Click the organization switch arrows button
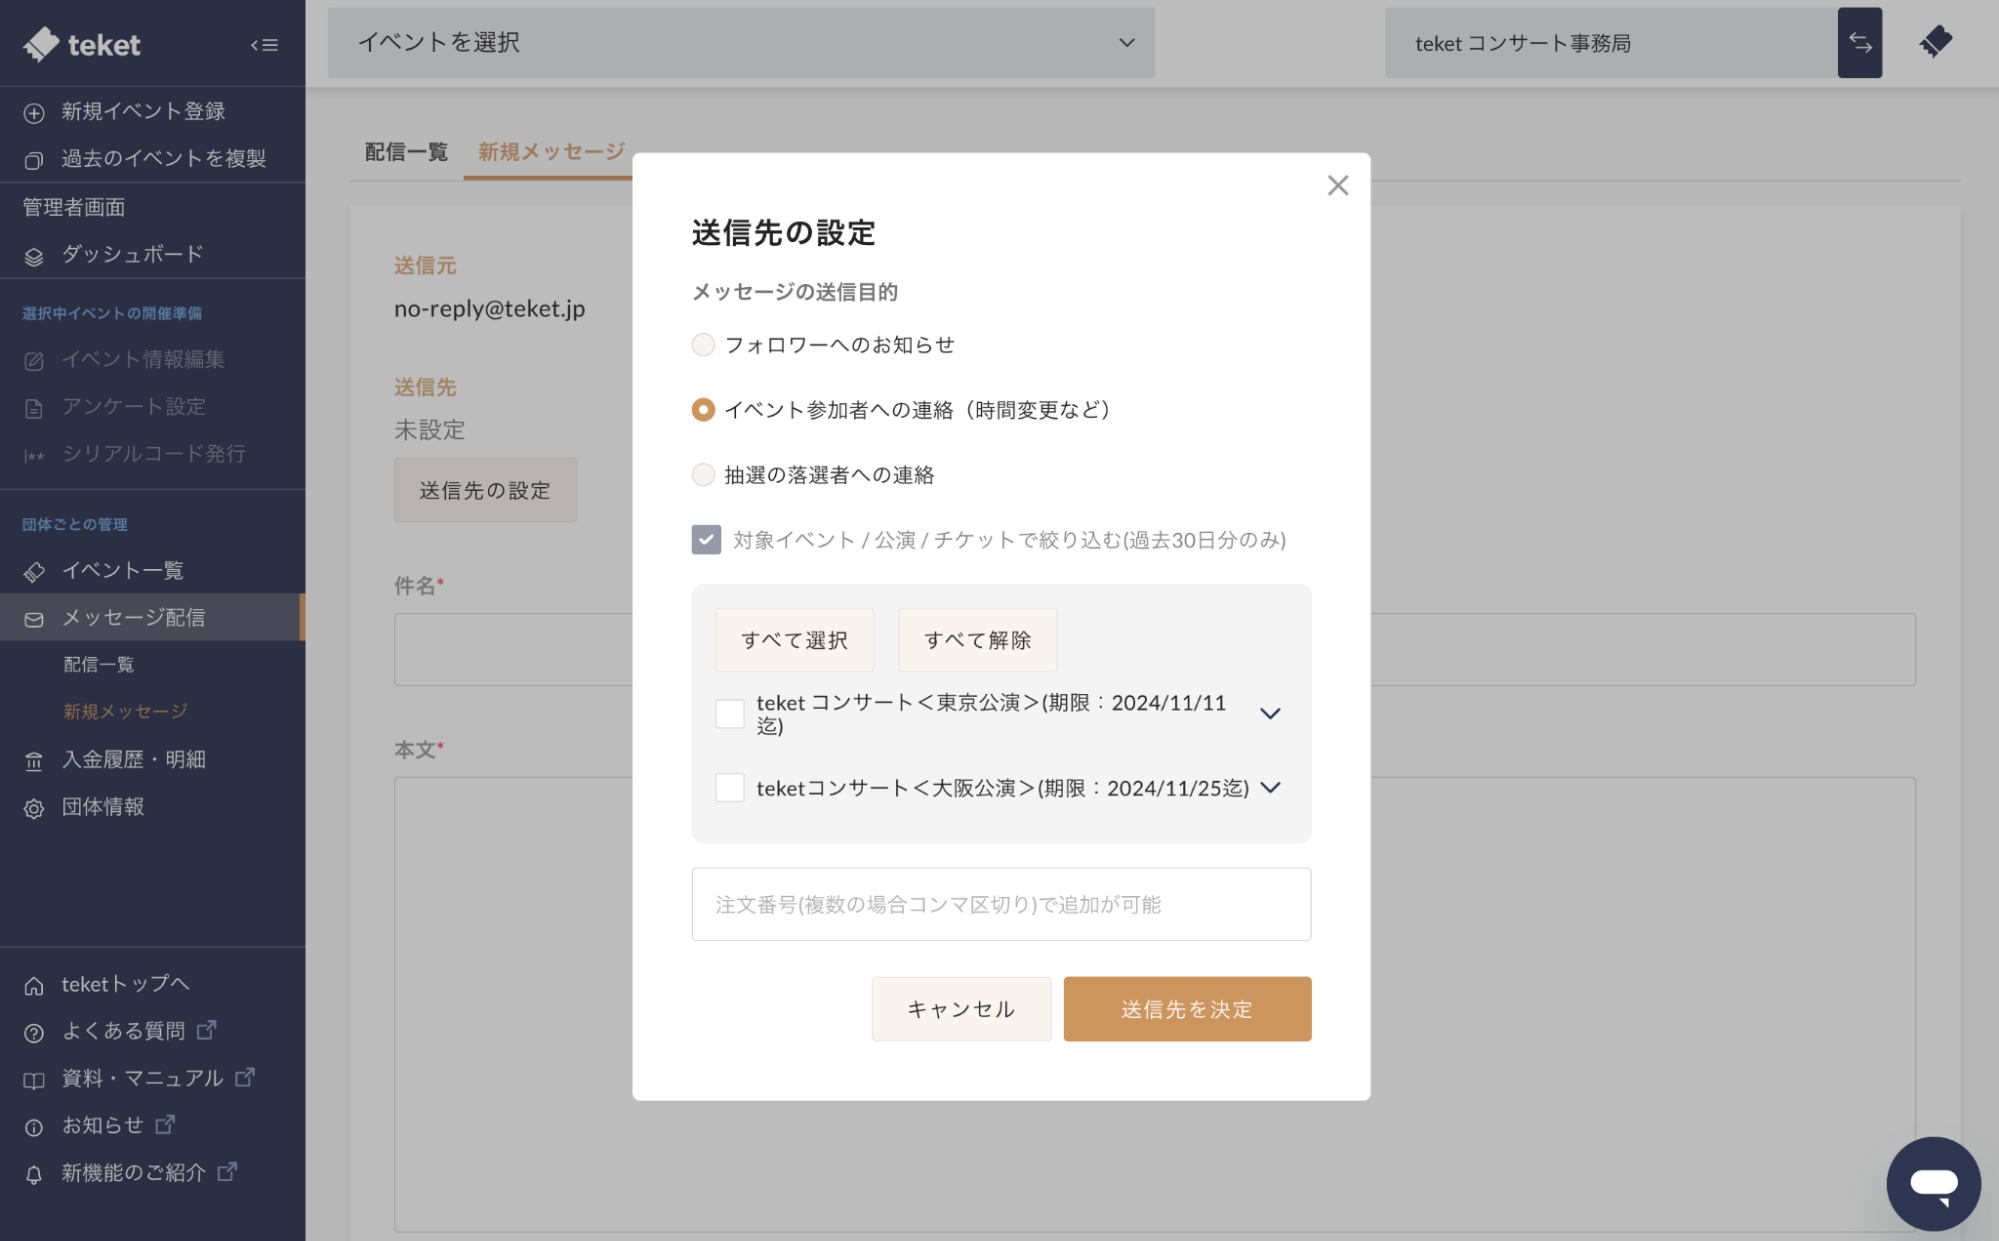Screen dimensions: 1999x1241 (x=1859, y=43)
